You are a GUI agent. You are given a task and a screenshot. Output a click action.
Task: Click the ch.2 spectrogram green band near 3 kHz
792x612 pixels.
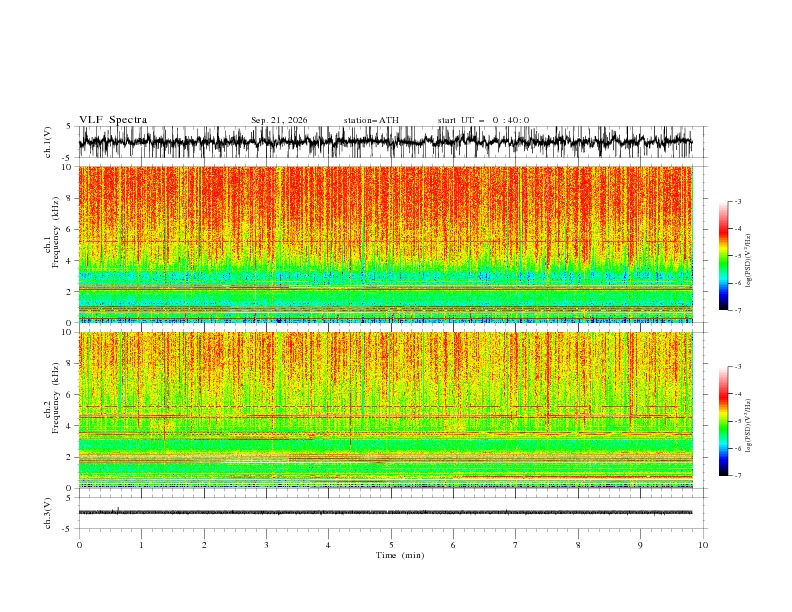[385, 445]
